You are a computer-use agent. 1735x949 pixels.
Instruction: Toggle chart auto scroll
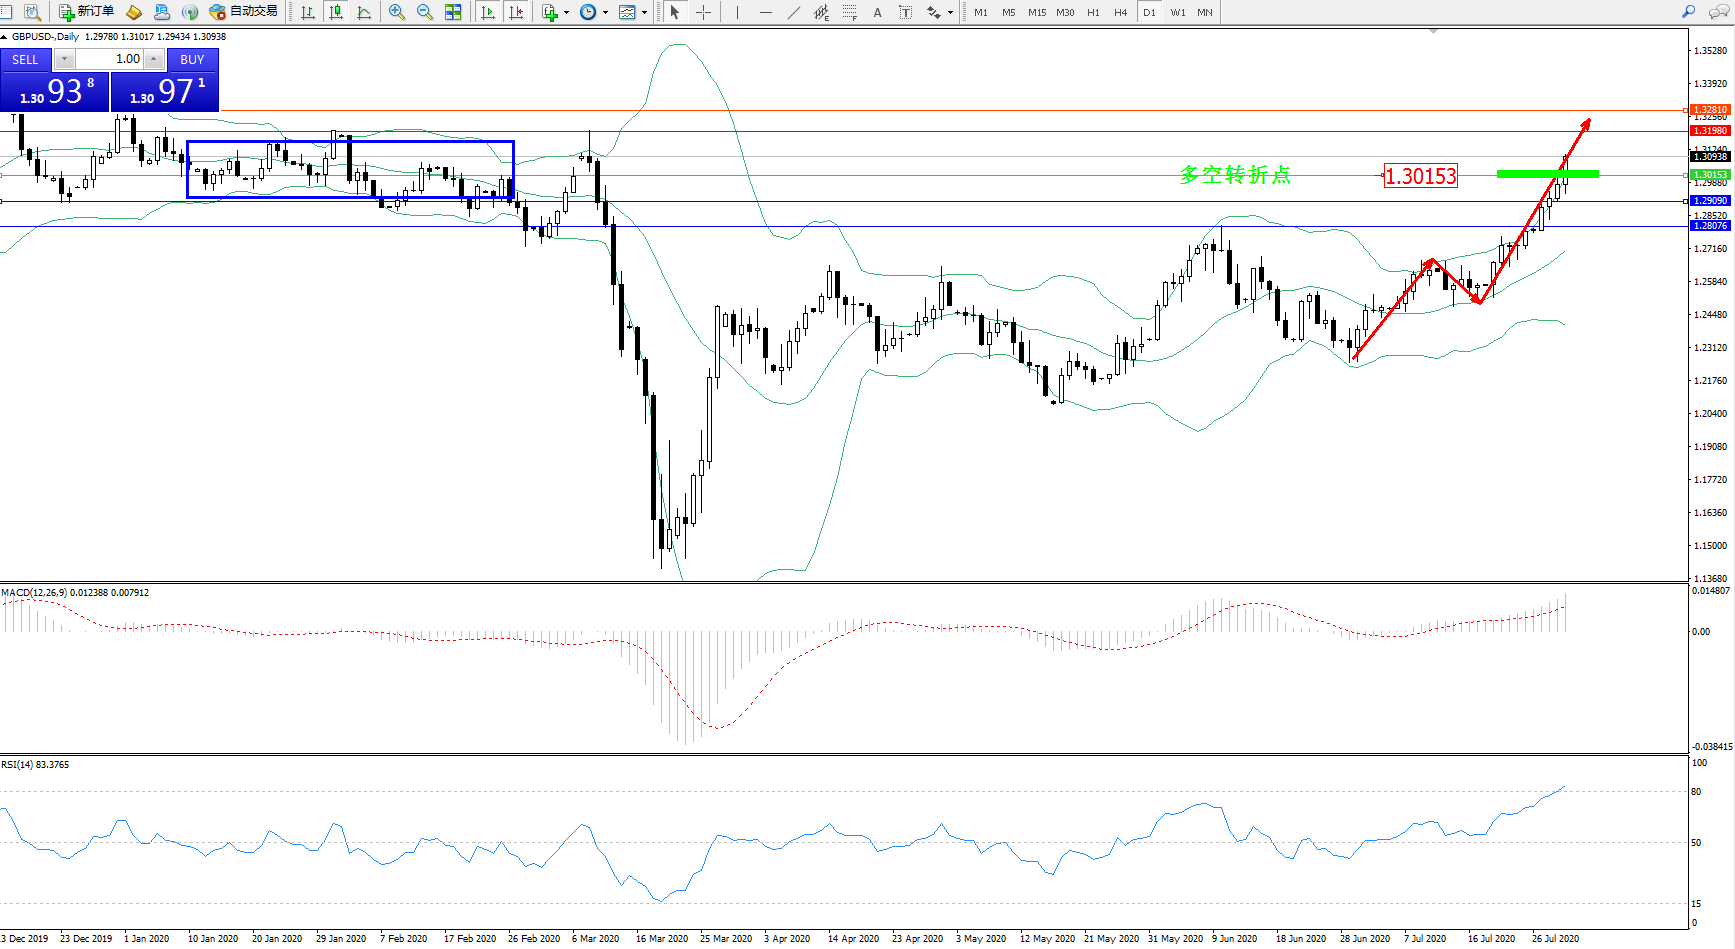tap(488, 12)
